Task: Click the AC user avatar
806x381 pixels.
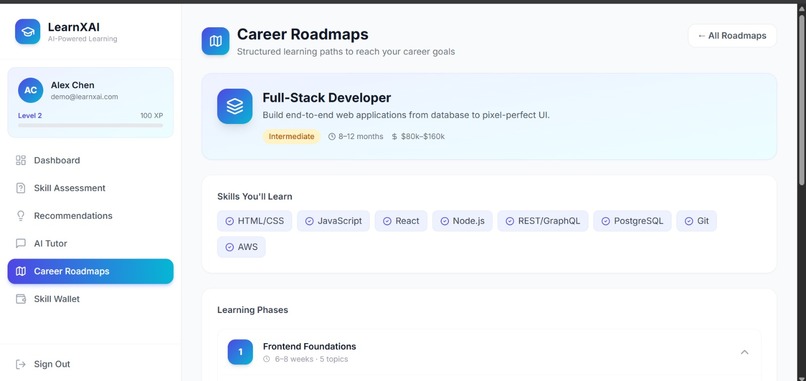Action: click(30, 90)
